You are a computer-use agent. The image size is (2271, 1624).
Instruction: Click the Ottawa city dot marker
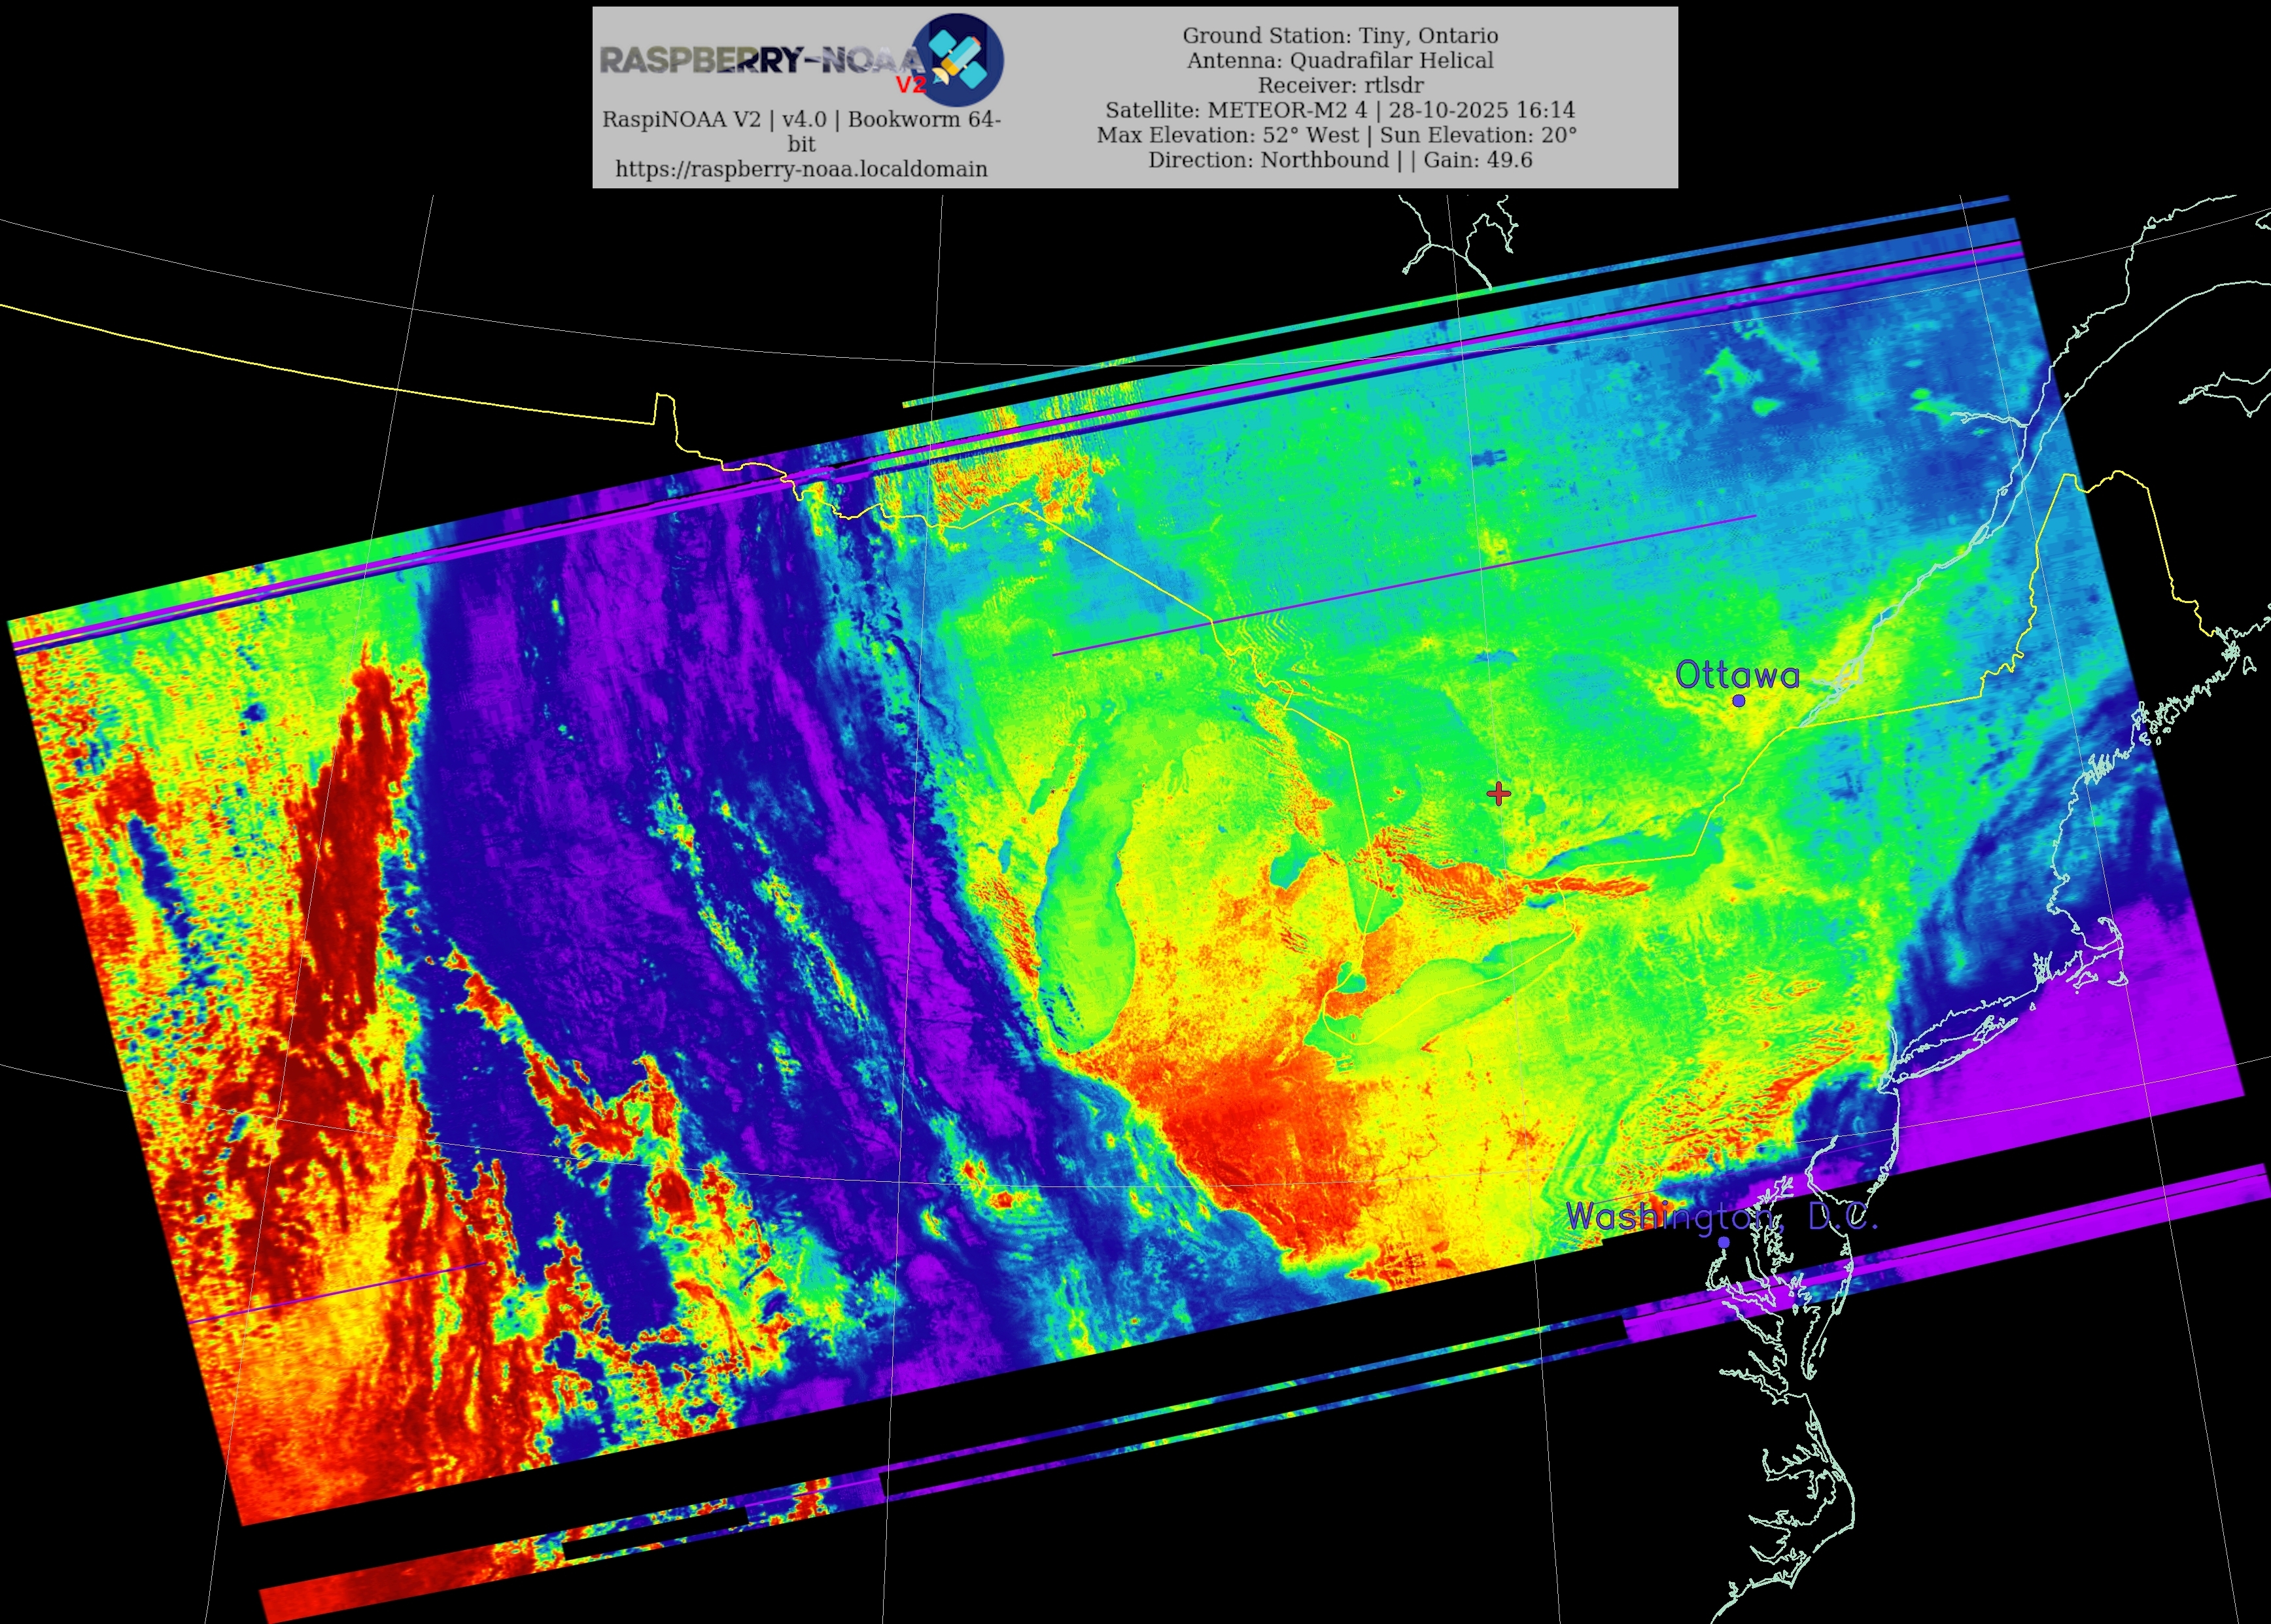pos(1738,701)
